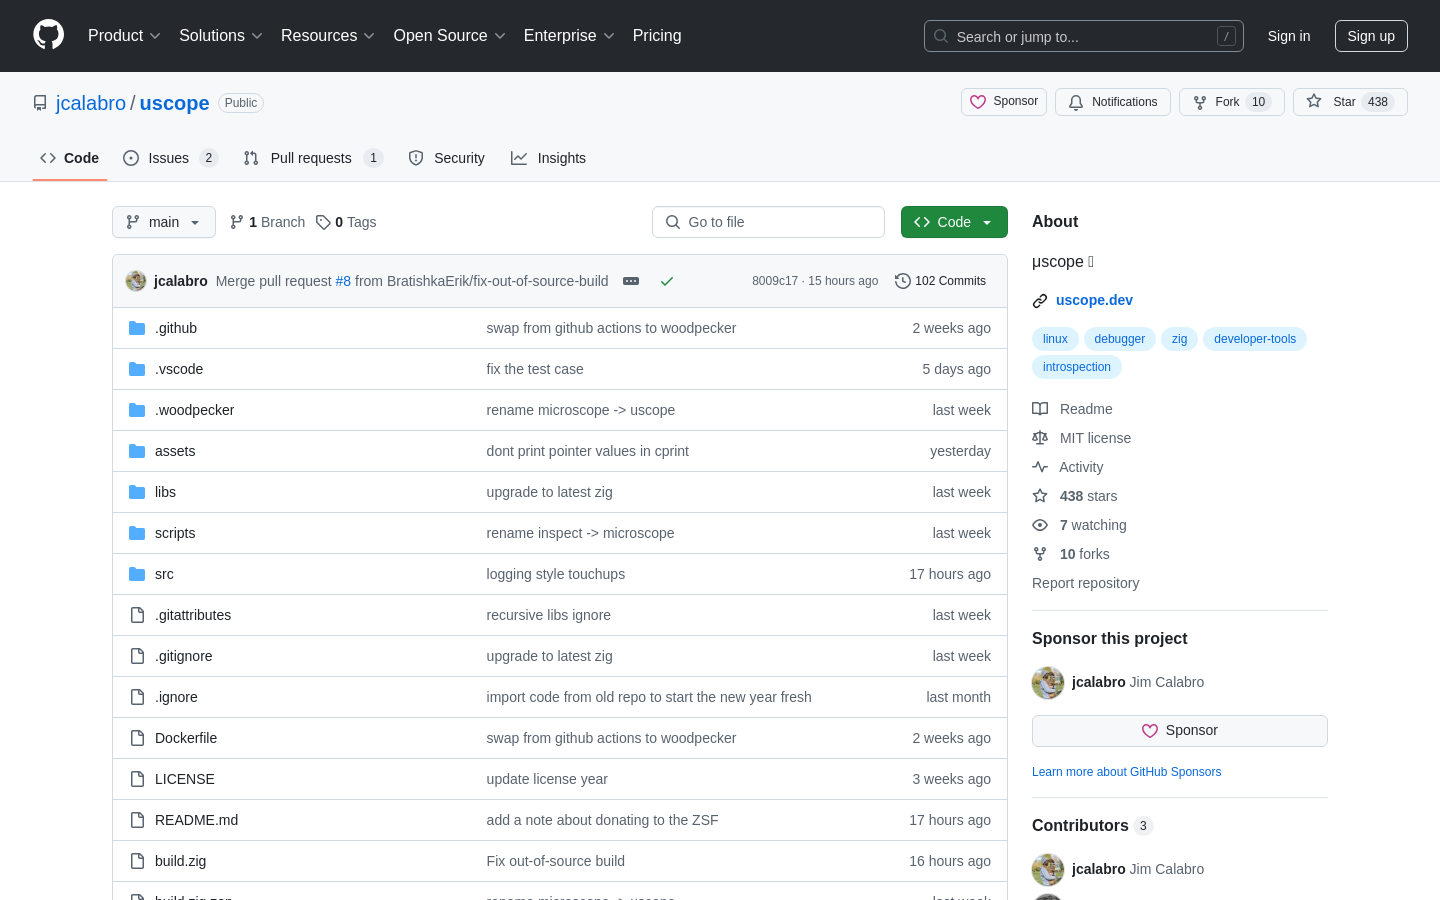The image size is (1440, 900).
Task: Expand commit message ellipsis button
Action: [631, 281]
